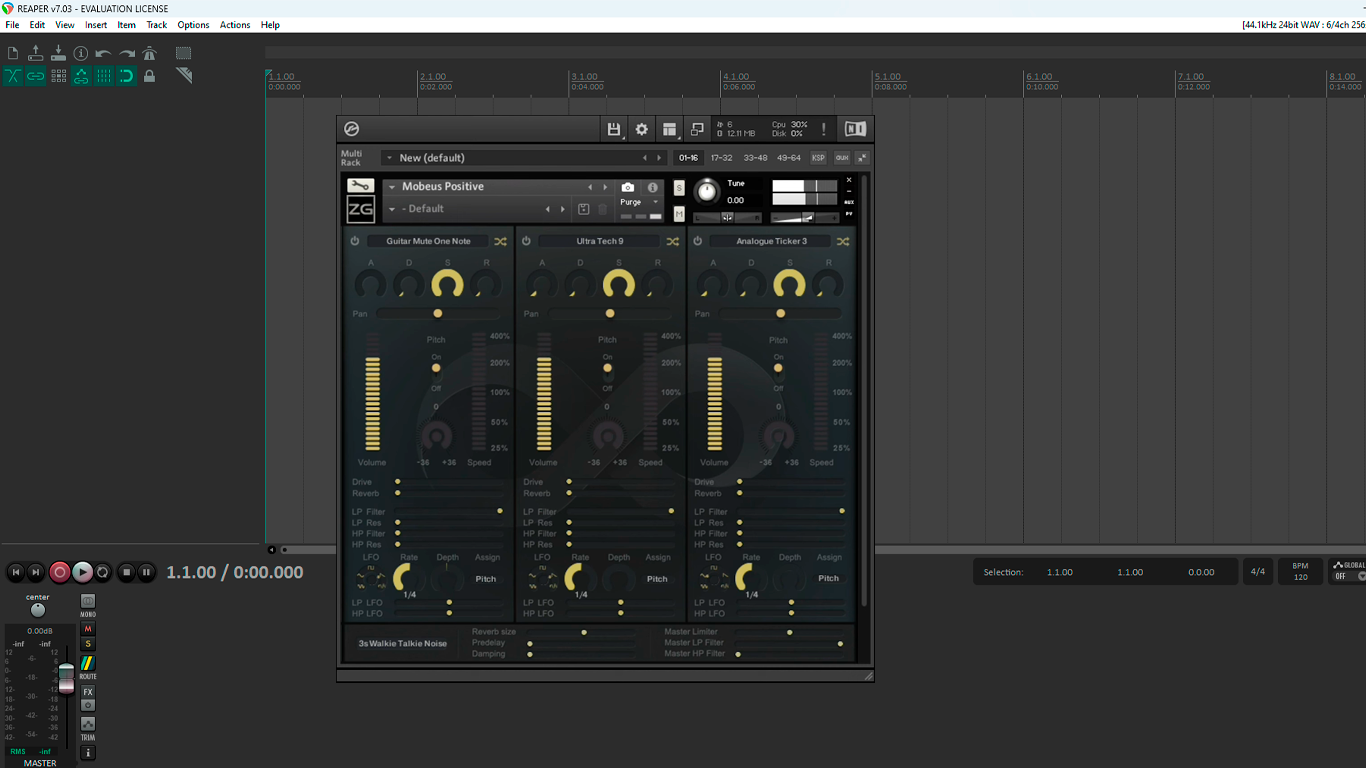
Task: Click the dashed selection rectangle toolbar icon
Action: pyautogui.click(x=183, y=53)
